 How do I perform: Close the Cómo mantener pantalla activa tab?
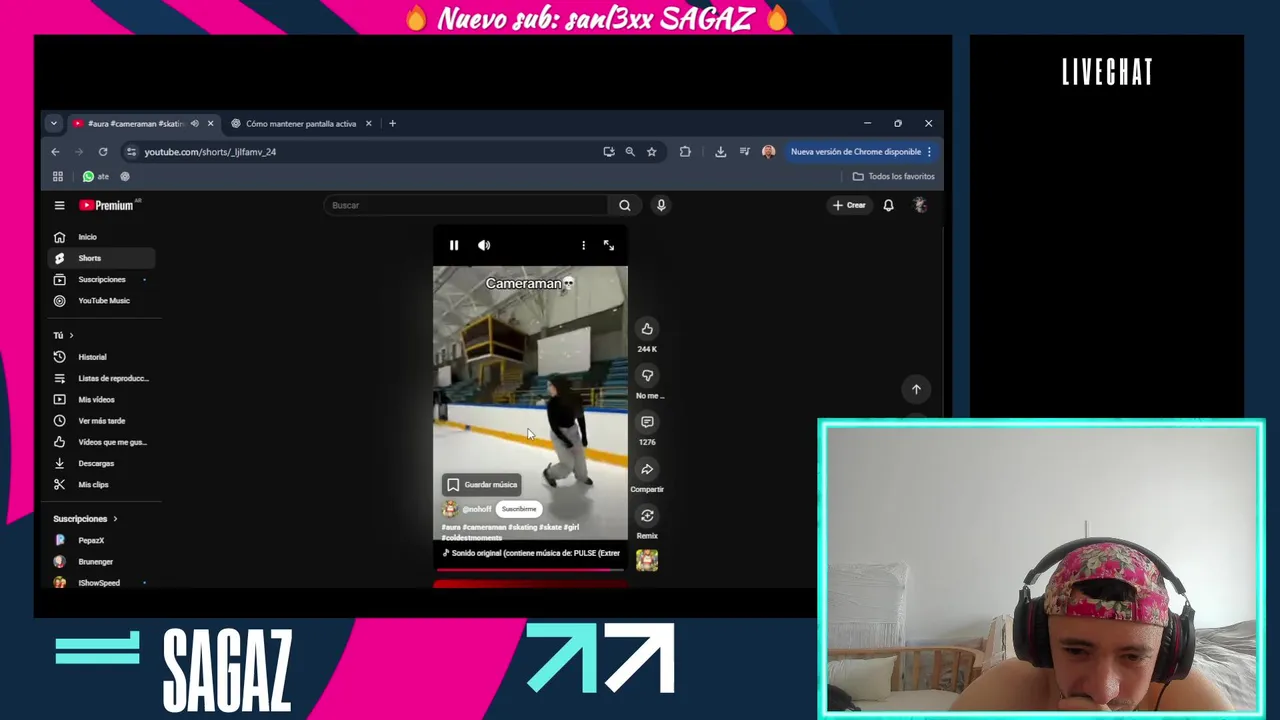tap(368, 124)
